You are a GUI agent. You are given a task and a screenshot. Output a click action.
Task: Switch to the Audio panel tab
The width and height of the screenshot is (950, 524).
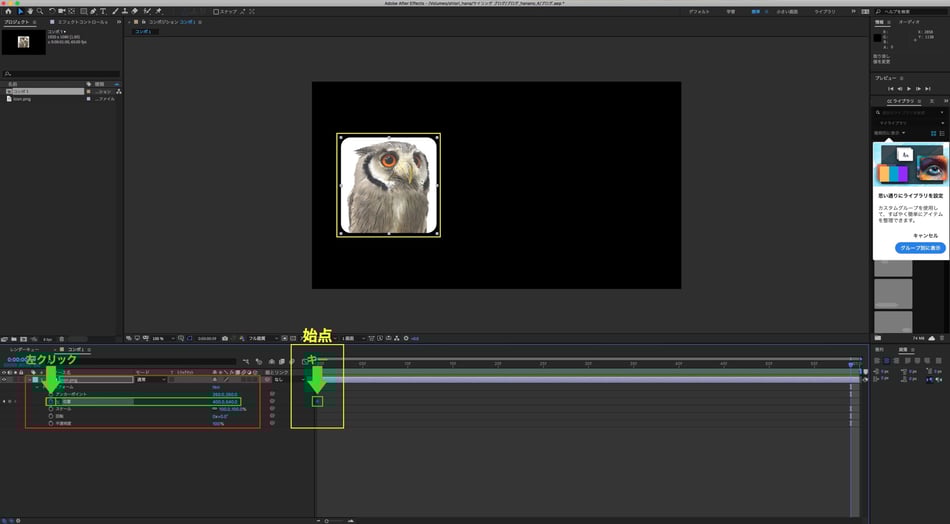(x=909, y=21)
